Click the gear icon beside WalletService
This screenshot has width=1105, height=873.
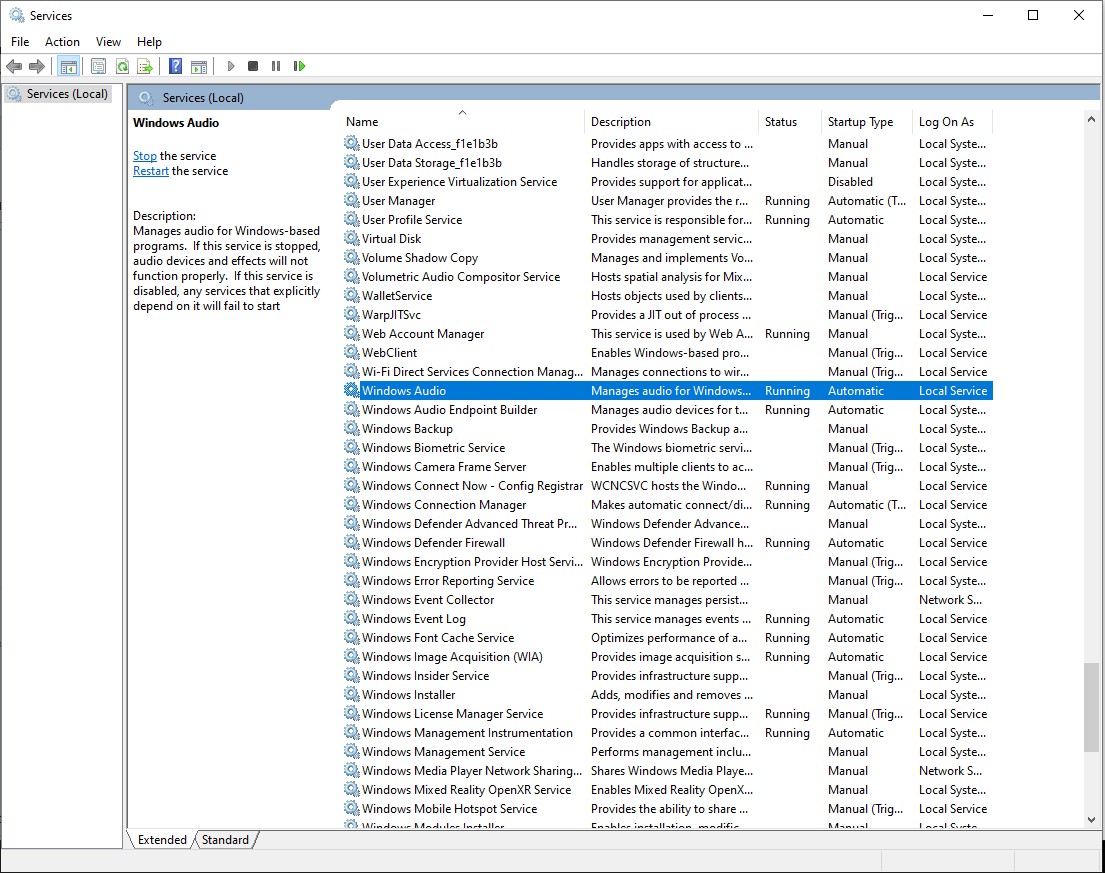[x=352, y=296]
